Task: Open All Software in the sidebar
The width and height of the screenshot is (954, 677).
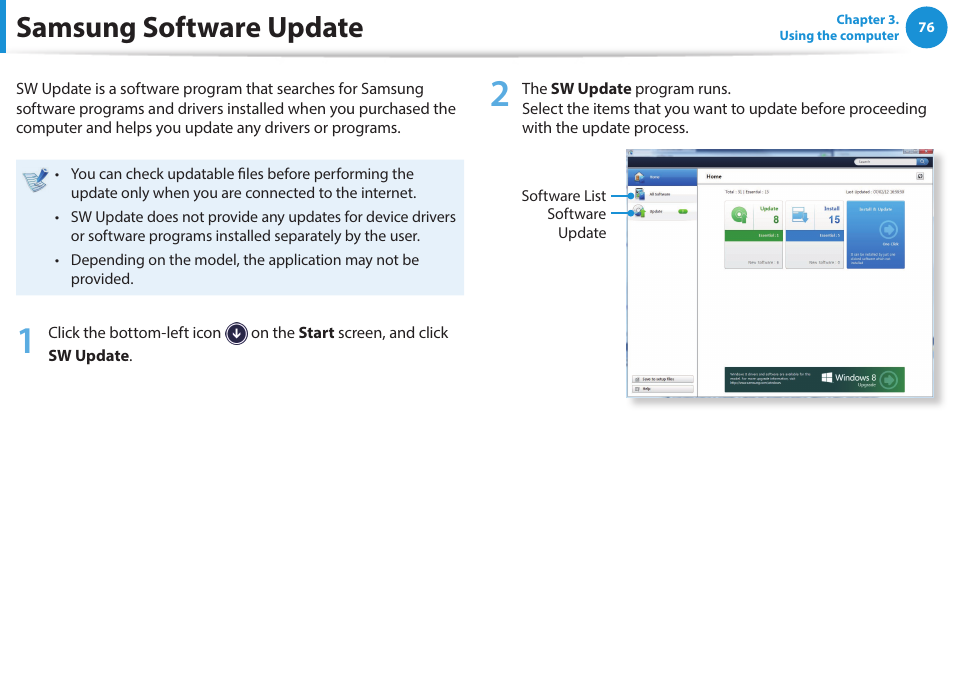Action: 662,194
